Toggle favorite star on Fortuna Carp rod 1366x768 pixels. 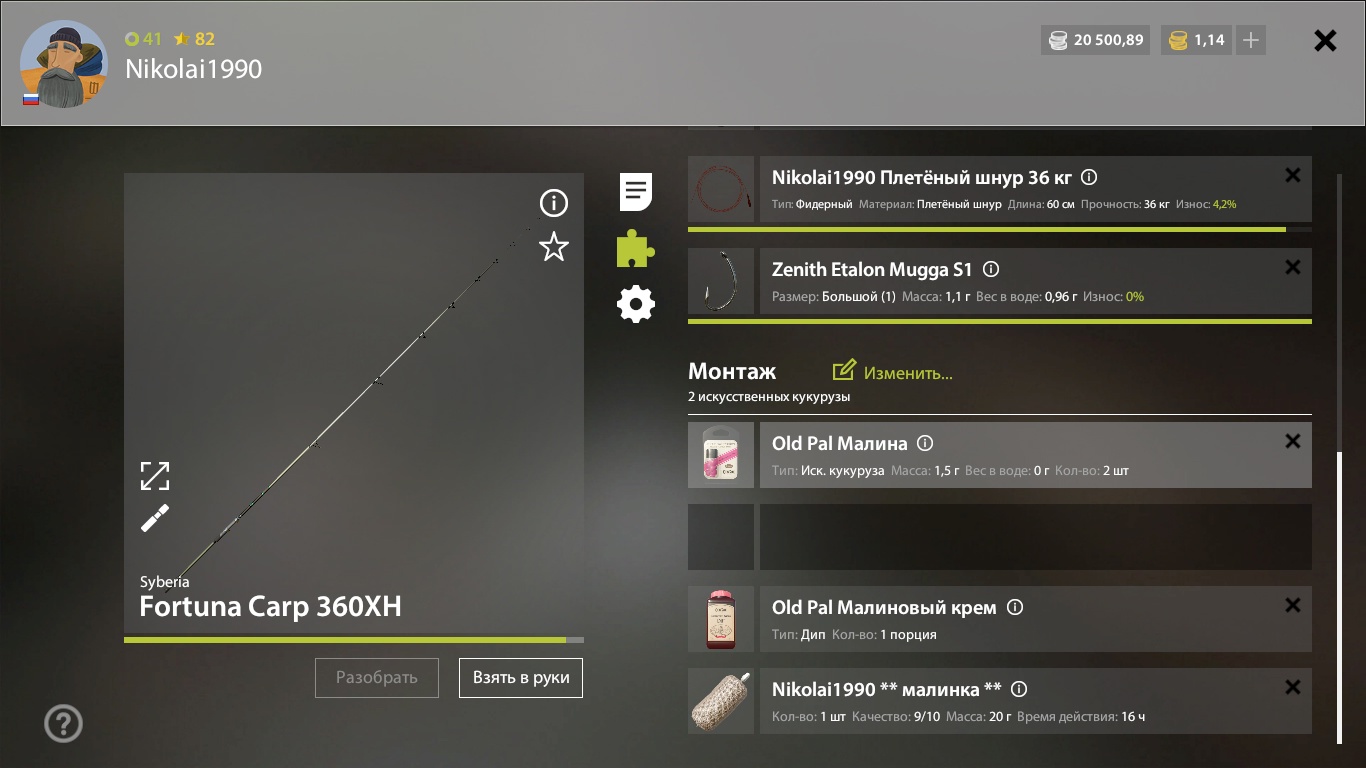(554, 247)
